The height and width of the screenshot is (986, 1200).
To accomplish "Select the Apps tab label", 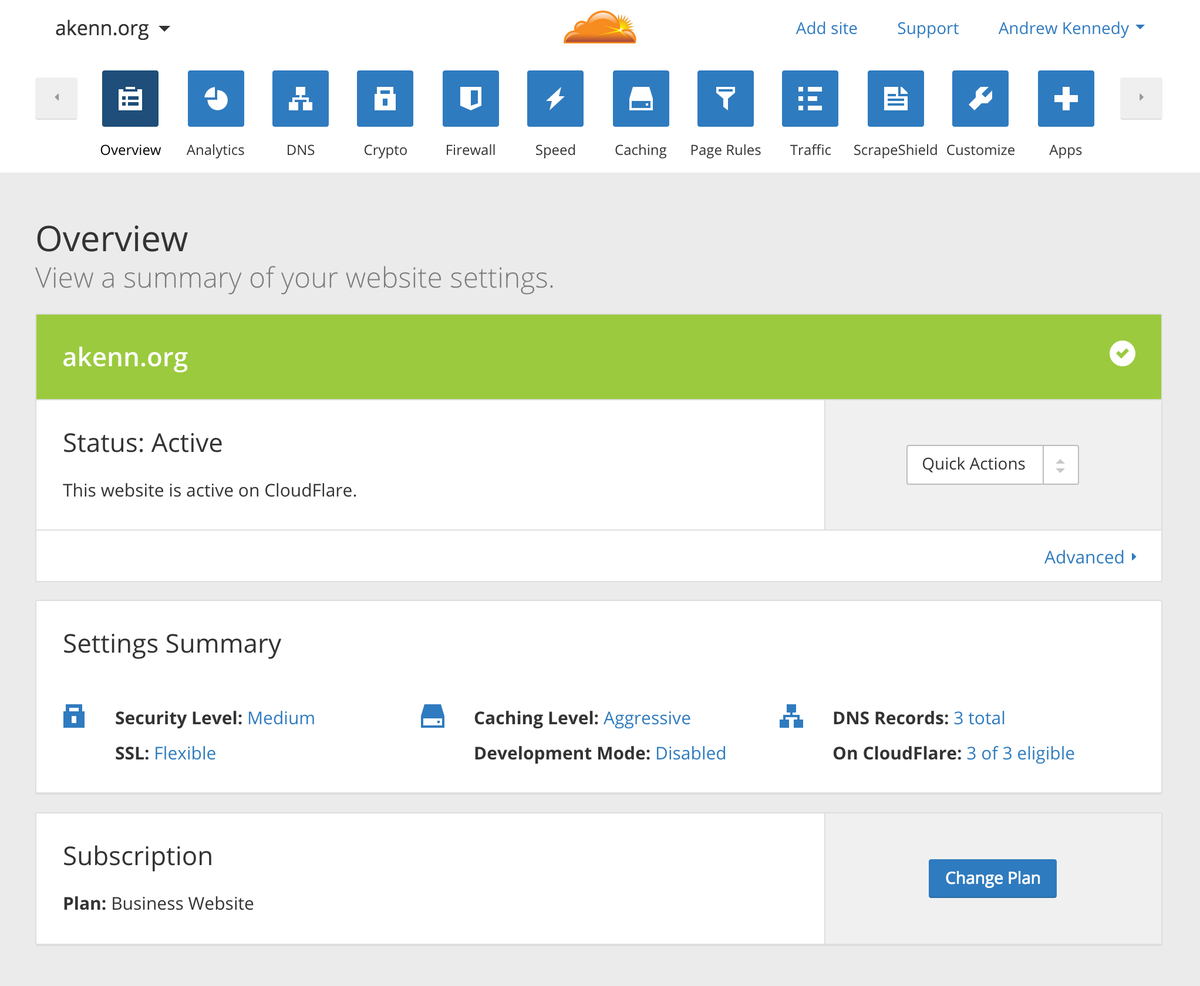I will pyautogui.click(x=1065, y=150).
